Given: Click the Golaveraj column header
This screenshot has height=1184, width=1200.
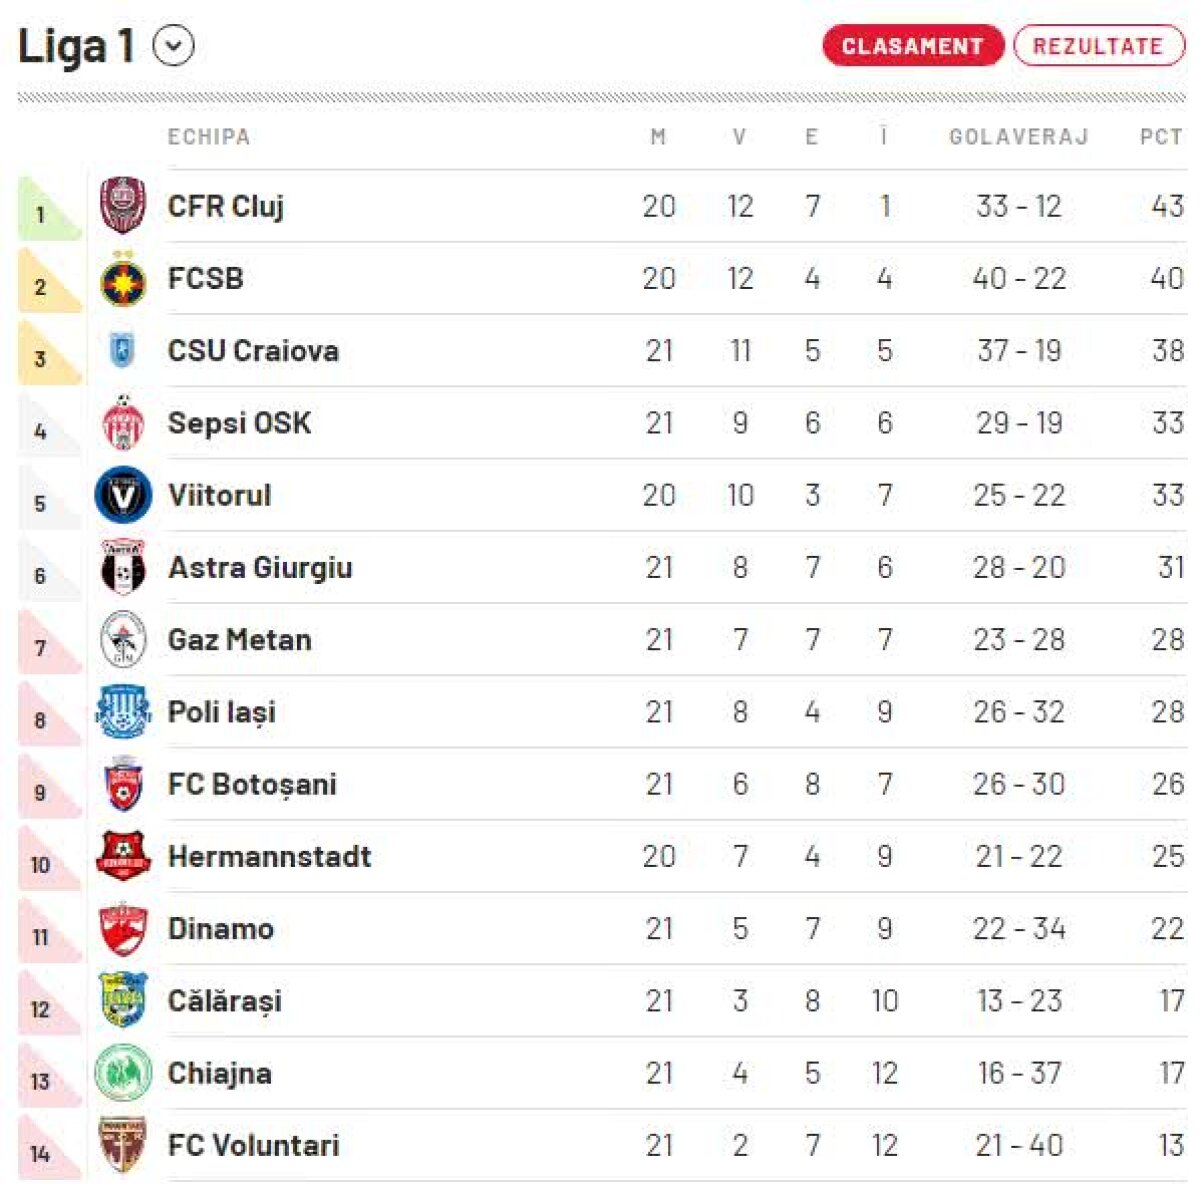Looking at the screenshot, I should tap(1018, 137).
